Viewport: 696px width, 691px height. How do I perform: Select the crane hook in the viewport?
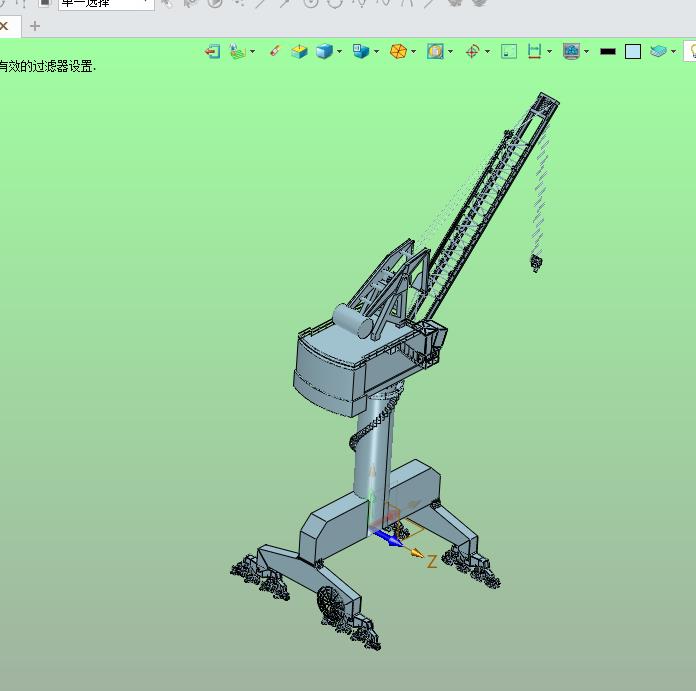tap(536, 263)
